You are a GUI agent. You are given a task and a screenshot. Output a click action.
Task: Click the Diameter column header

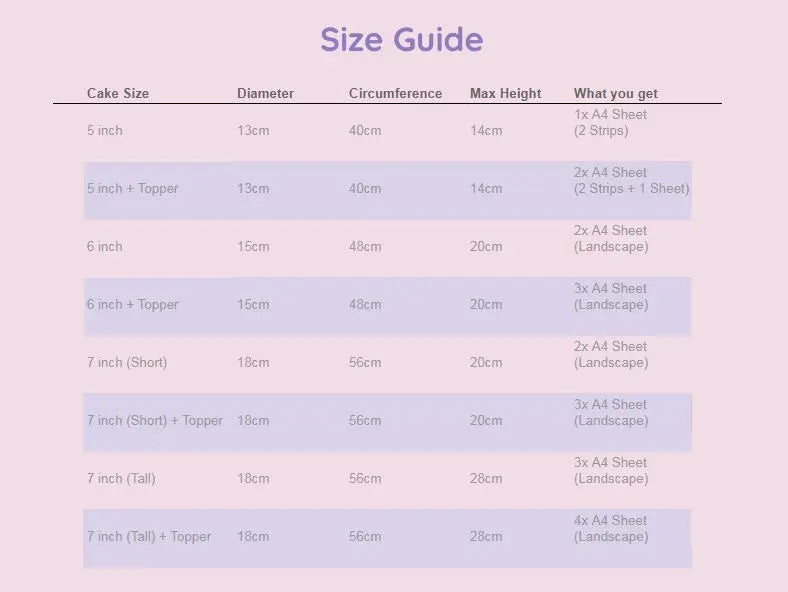265,94
